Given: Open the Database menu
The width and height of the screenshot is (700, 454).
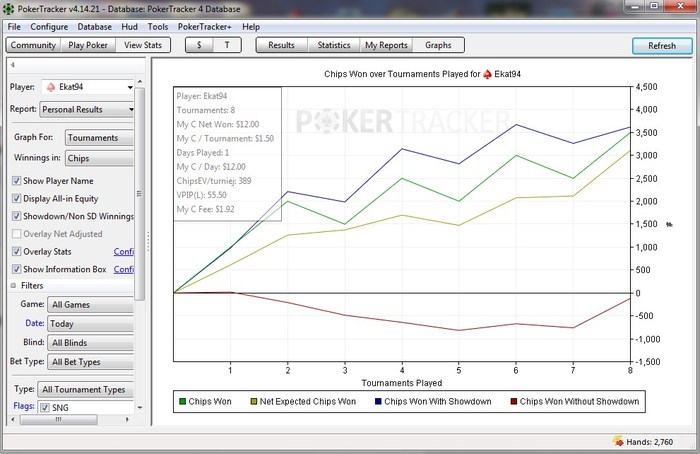Looking at the screenshot, I should 95,27.
